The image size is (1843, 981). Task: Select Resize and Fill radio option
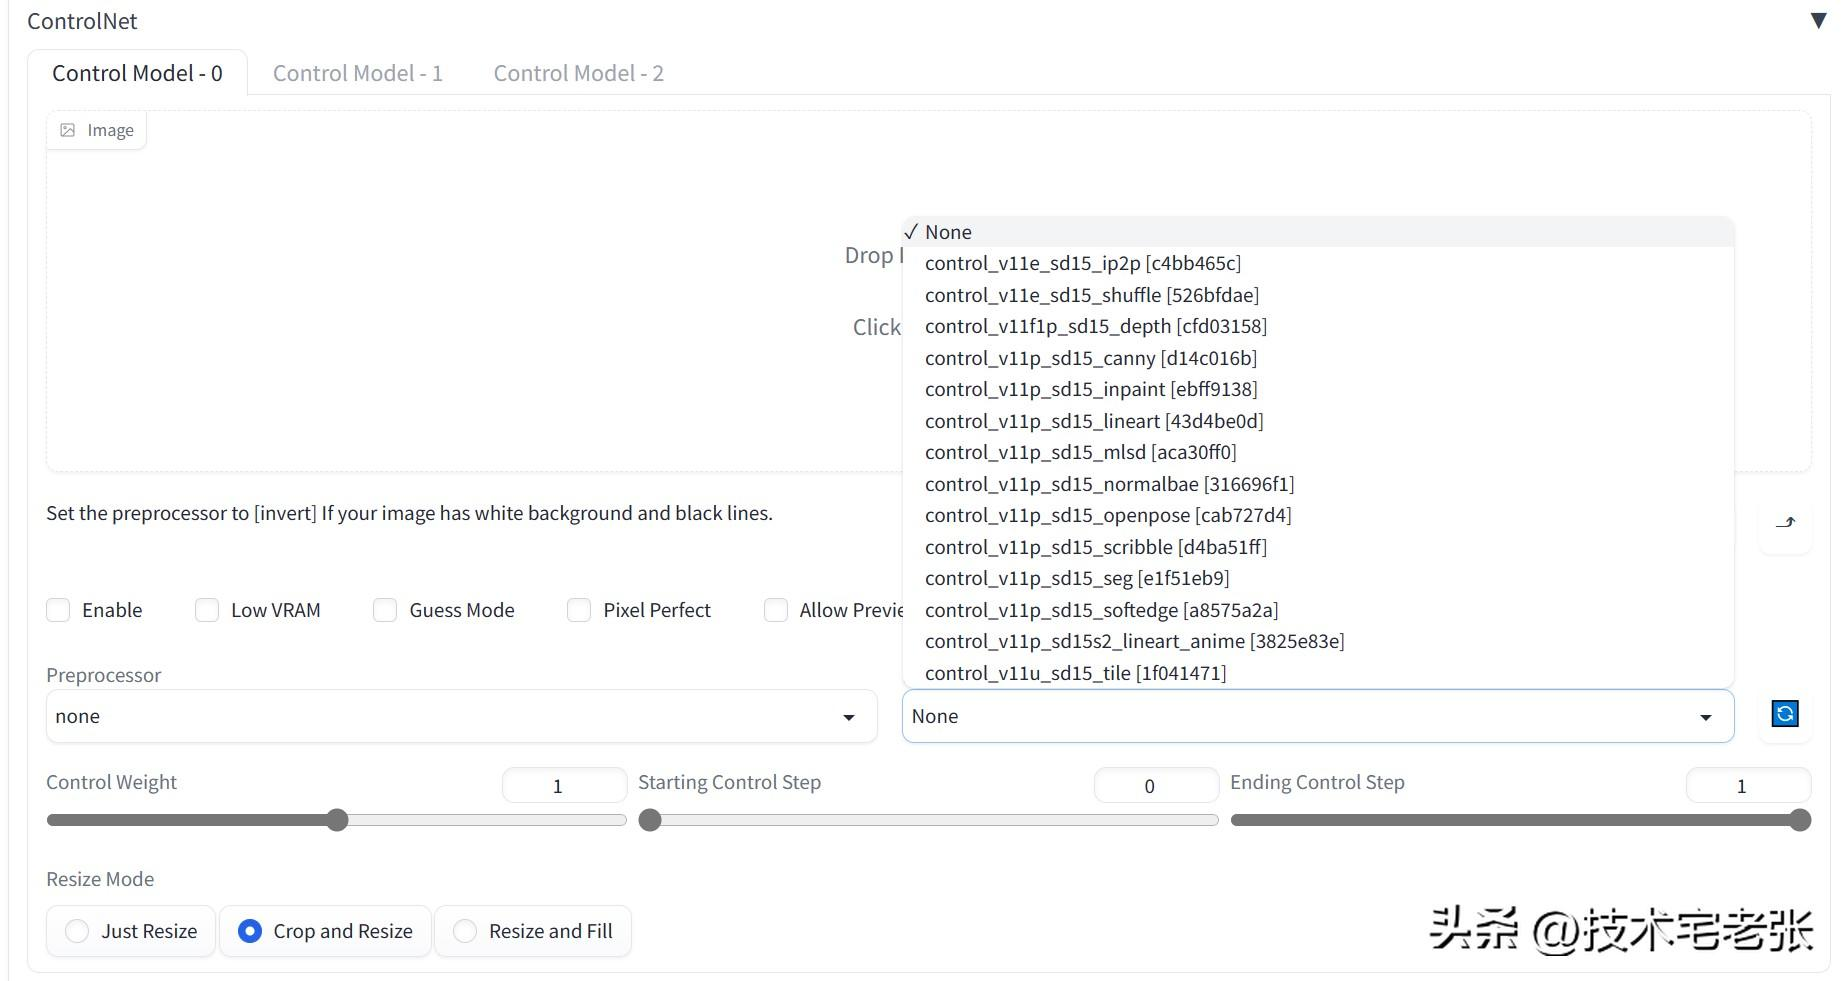(x=533, y=931)
